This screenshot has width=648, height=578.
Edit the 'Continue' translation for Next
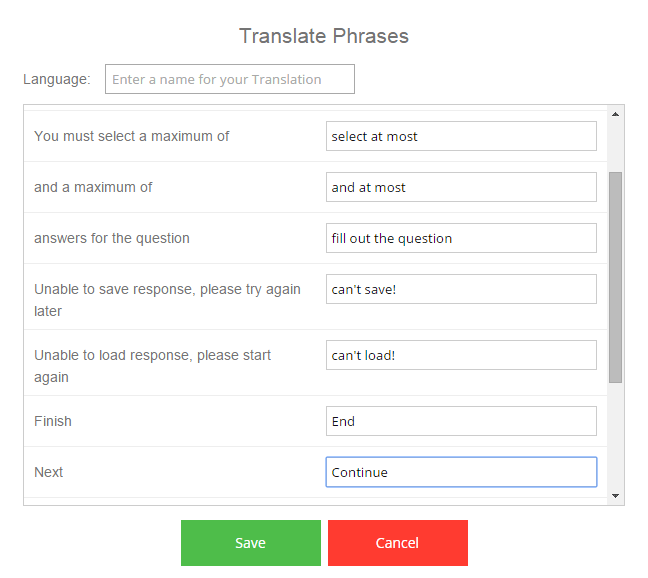coord(461,472)
